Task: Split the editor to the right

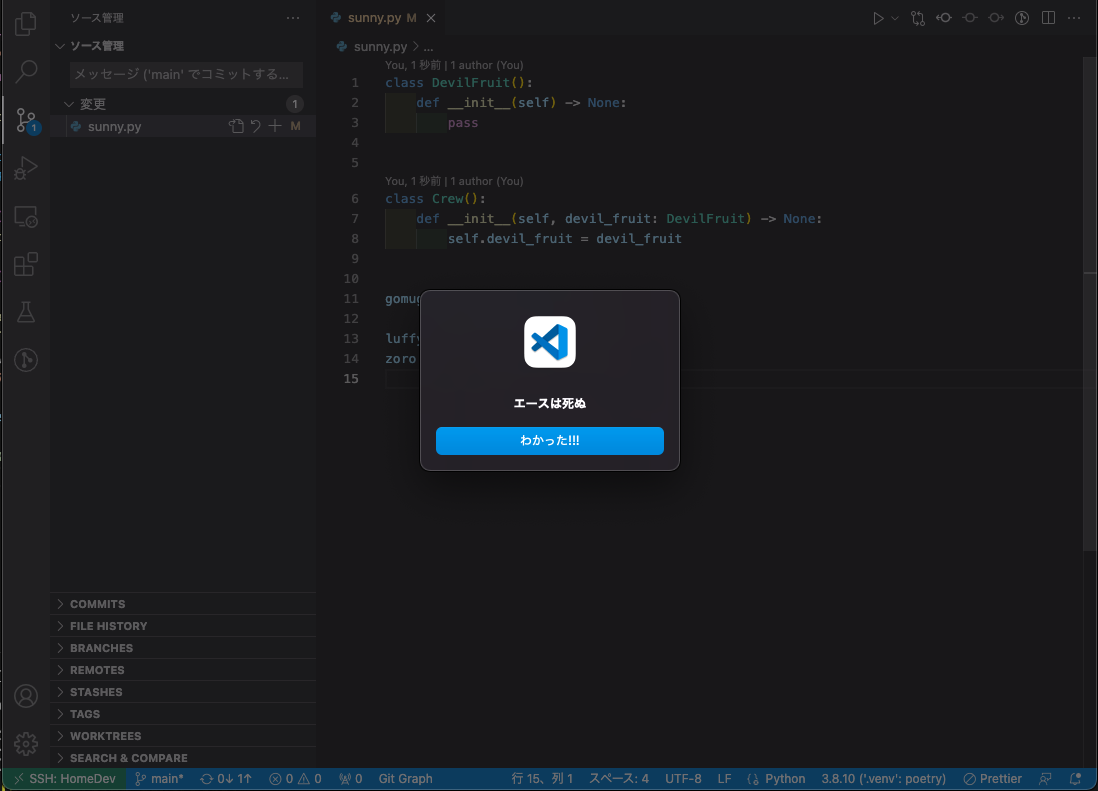Action: click(x=1048, y=18)
